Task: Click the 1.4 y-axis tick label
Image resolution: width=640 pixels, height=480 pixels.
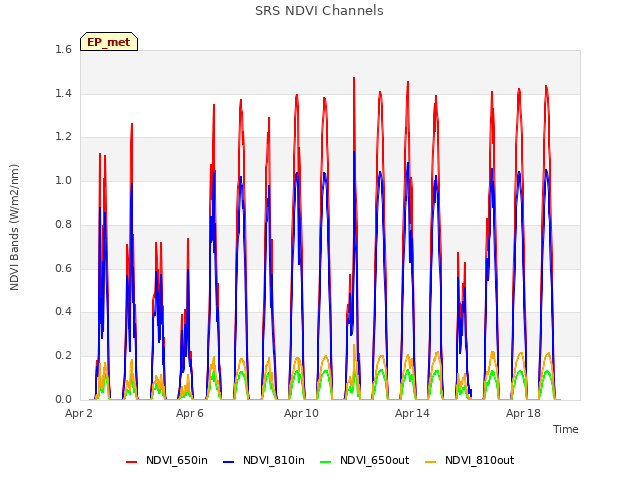Action: 64,93
